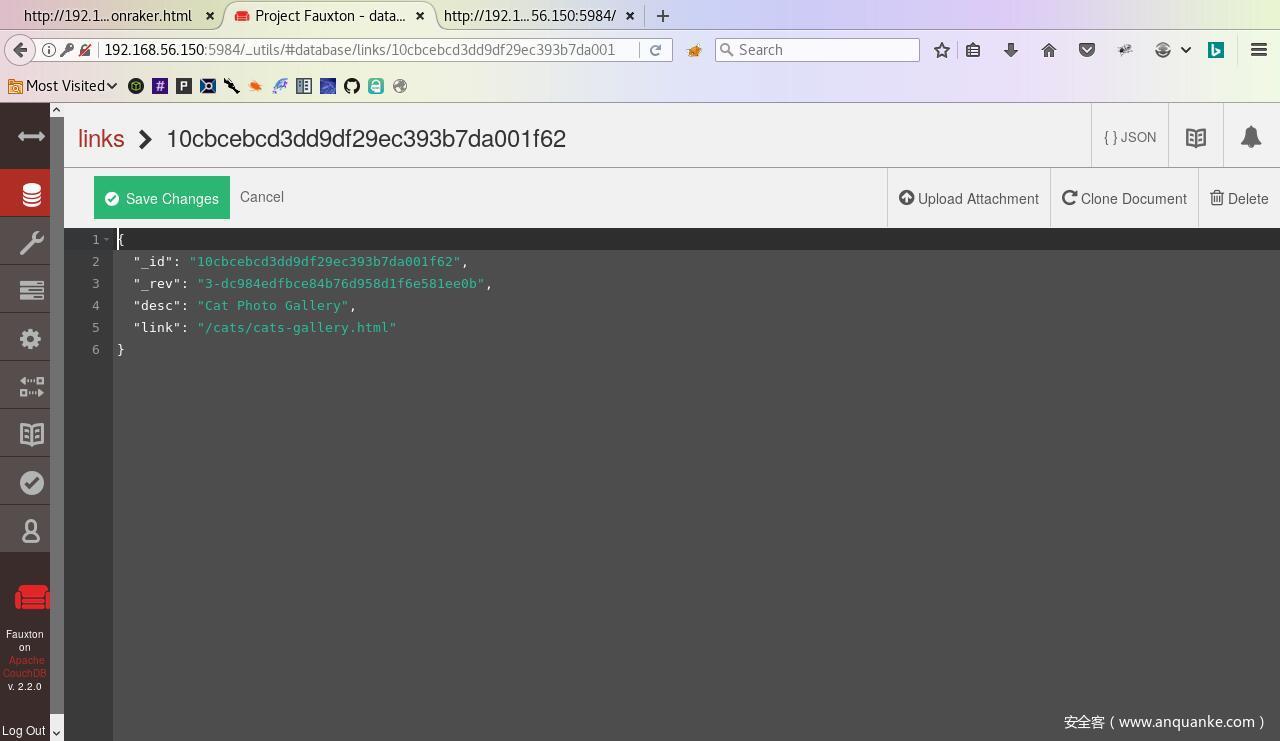Switch to the Project Fauxton tab
Image resolution: width=1280 pixels, height=741 pixels.
[x=328, y=16]
